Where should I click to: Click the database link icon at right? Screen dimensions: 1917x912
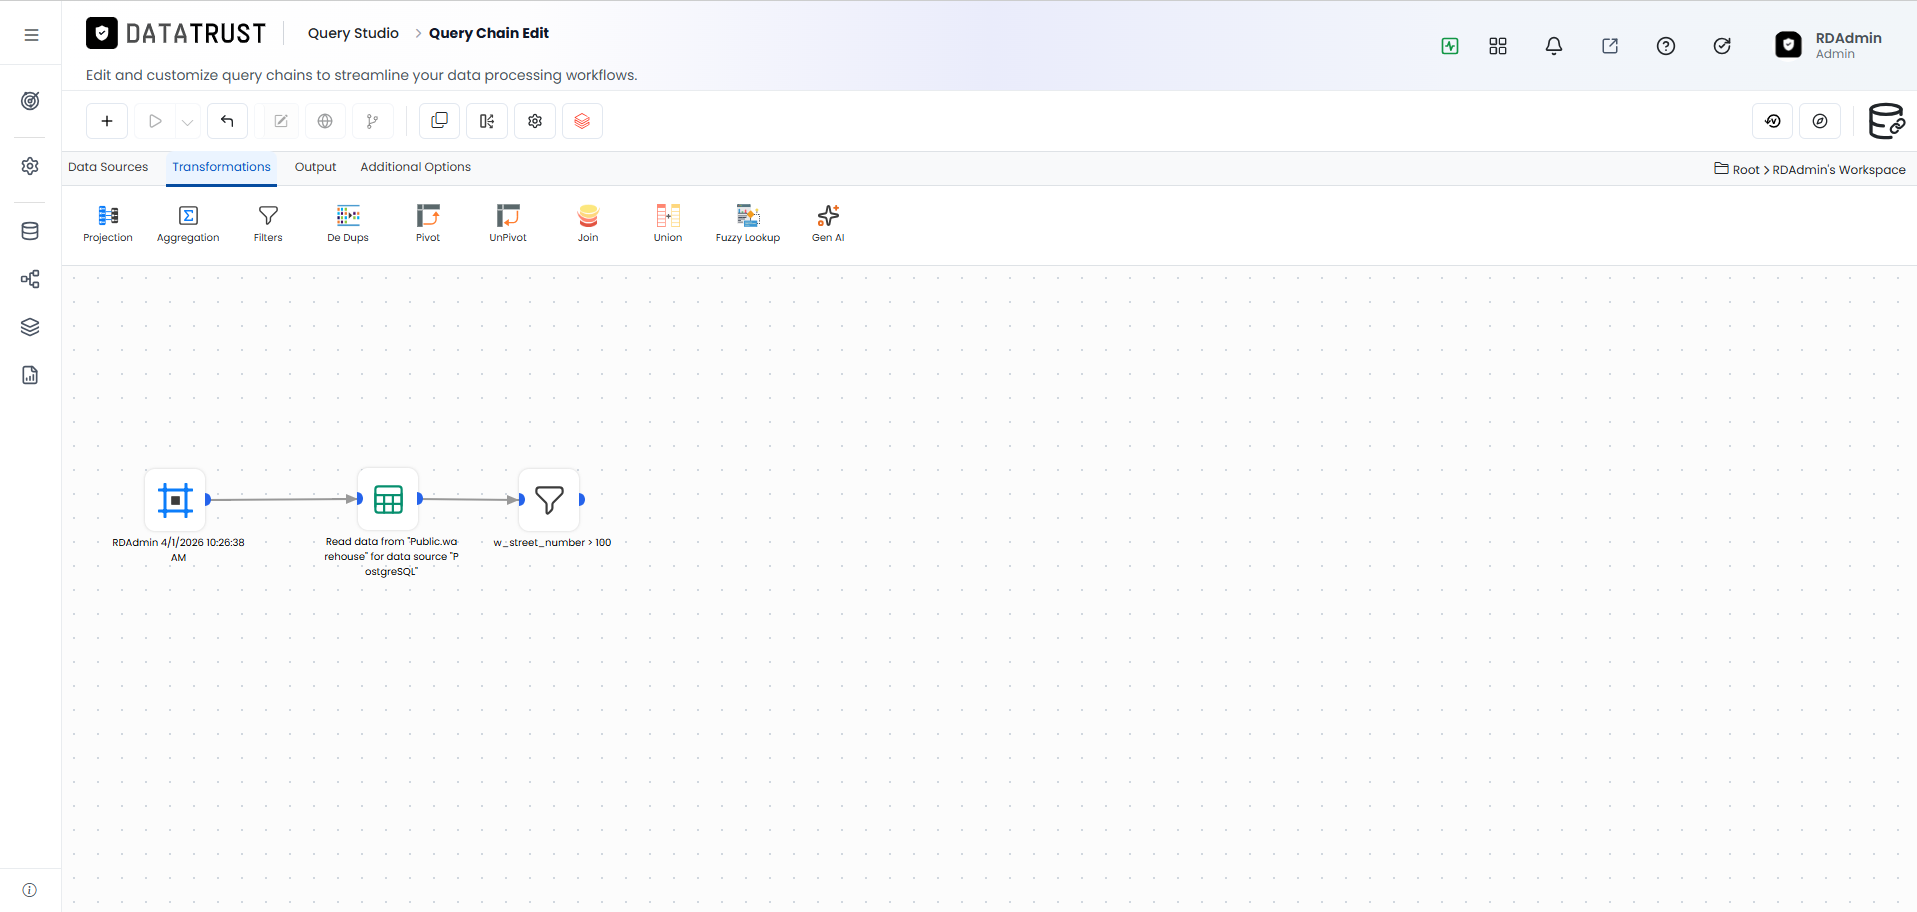(x=1886, y=121)
